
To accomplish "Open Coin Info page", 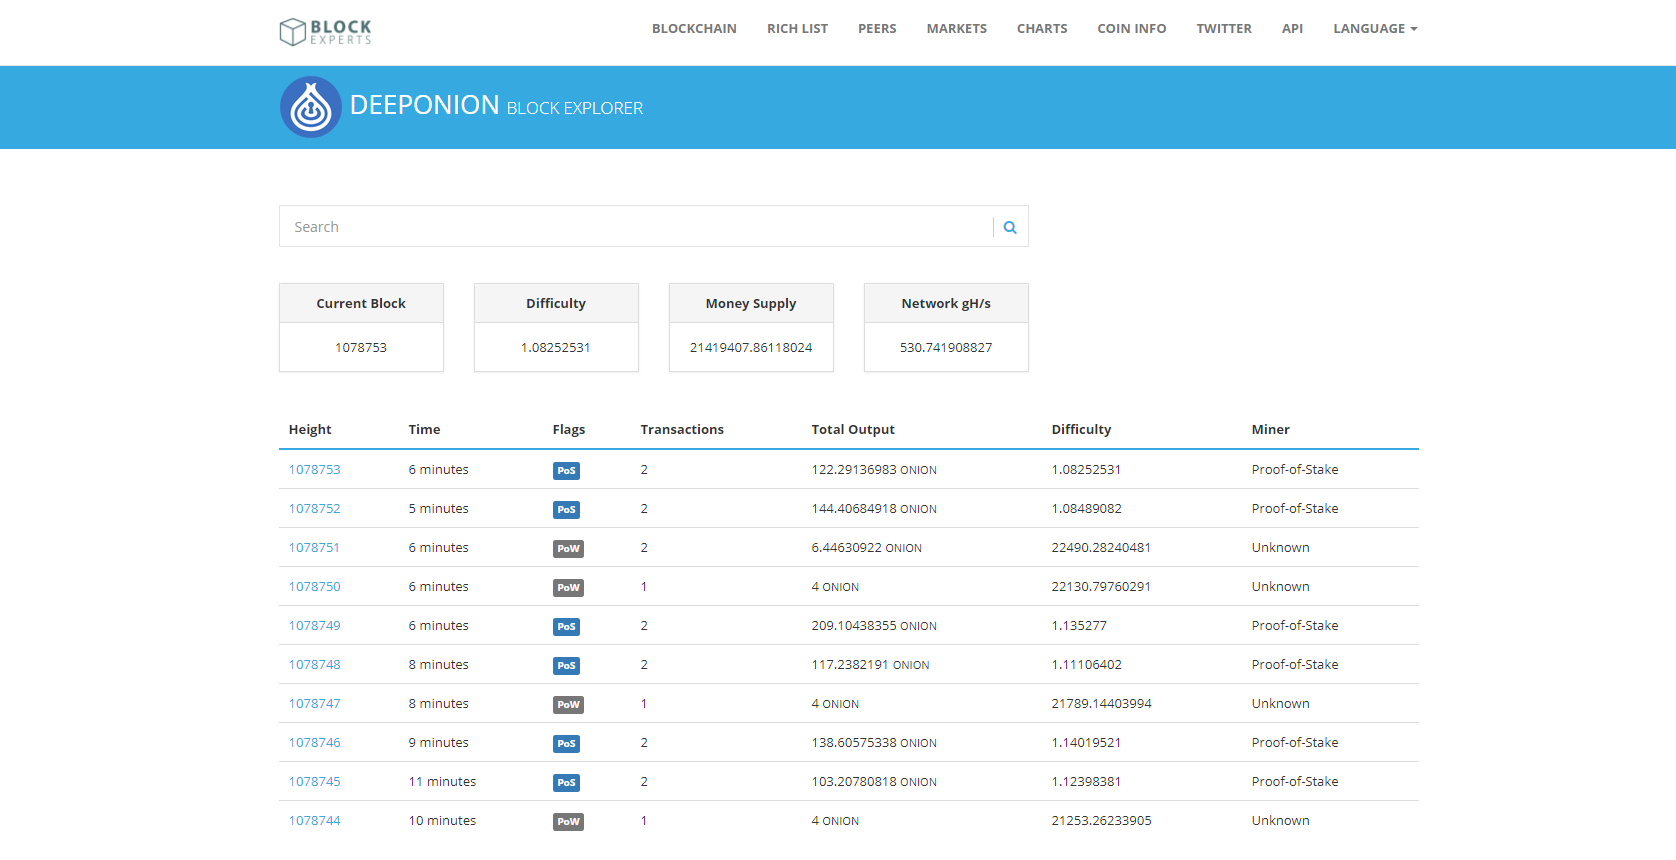I will pos(1132,29).
